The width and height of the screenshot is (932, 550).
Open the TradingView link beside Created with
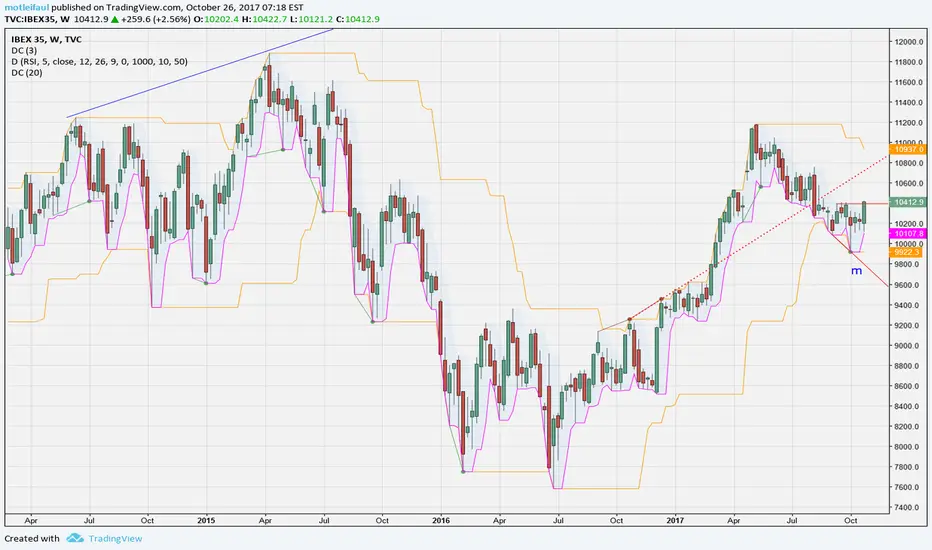[115, 539]
